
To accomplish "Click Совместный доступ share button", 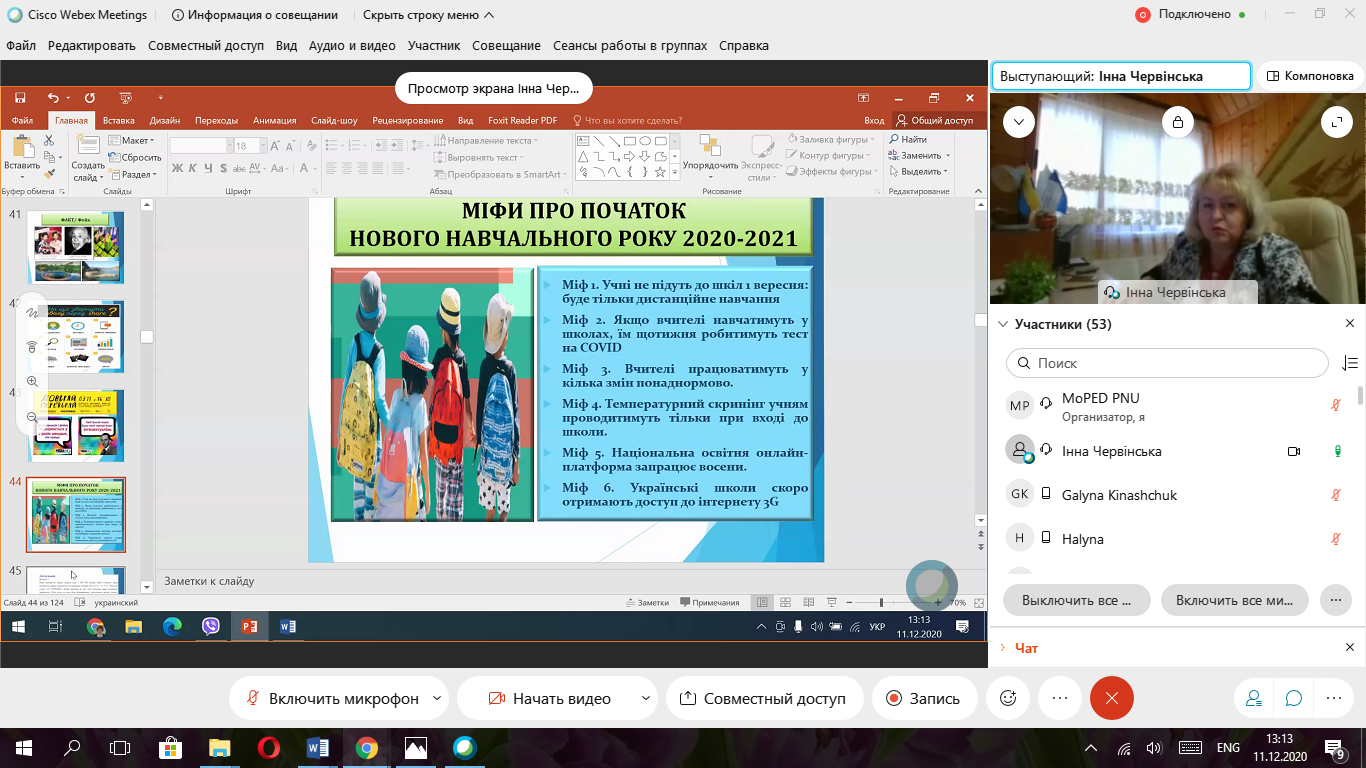I will point(761,699).
